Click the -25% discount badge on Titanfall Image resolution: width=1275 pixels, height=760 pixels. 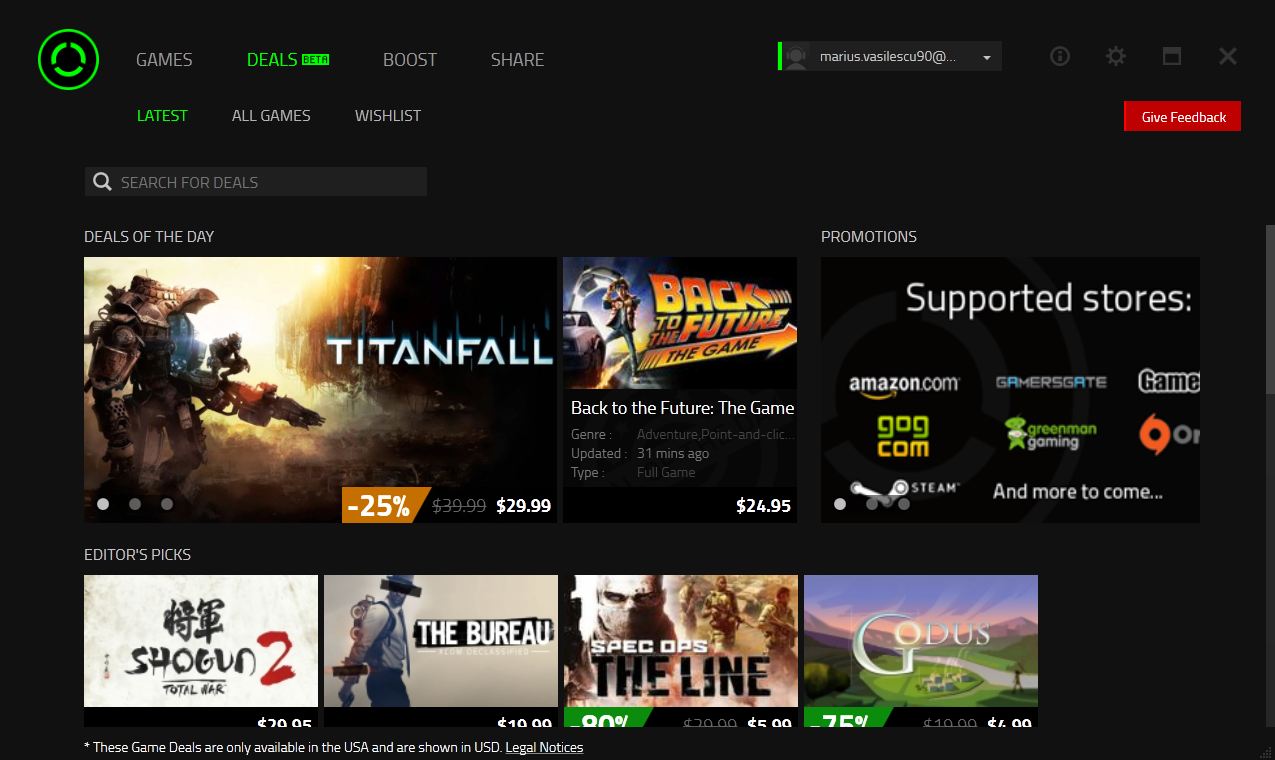click(384, 505)
